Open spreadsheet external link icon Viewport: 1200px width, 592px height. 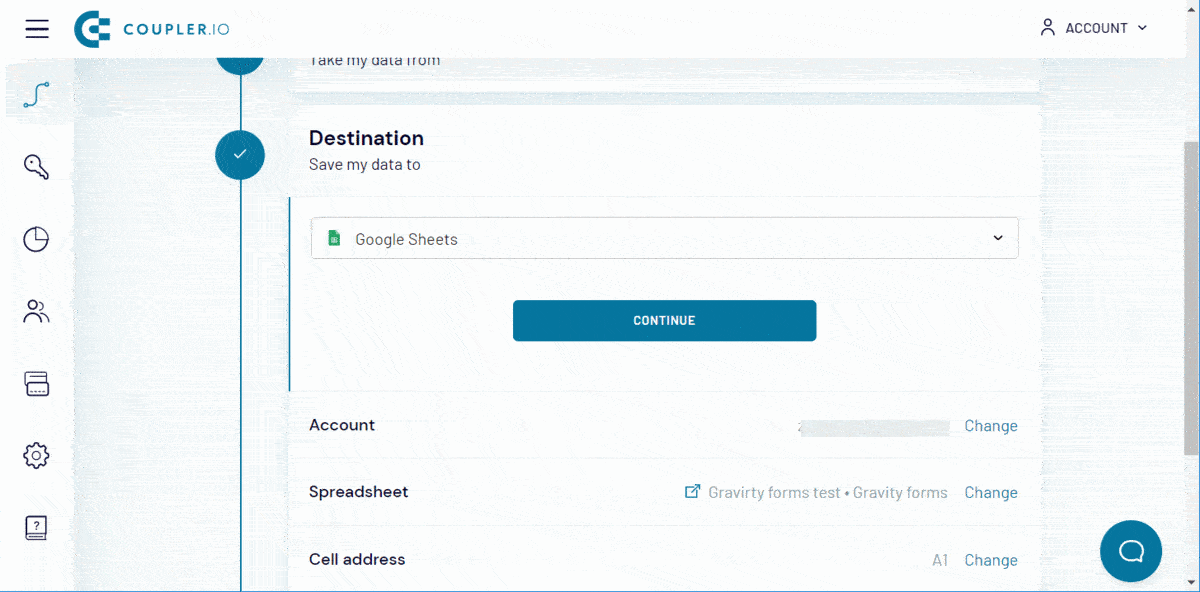click(692, 492)
